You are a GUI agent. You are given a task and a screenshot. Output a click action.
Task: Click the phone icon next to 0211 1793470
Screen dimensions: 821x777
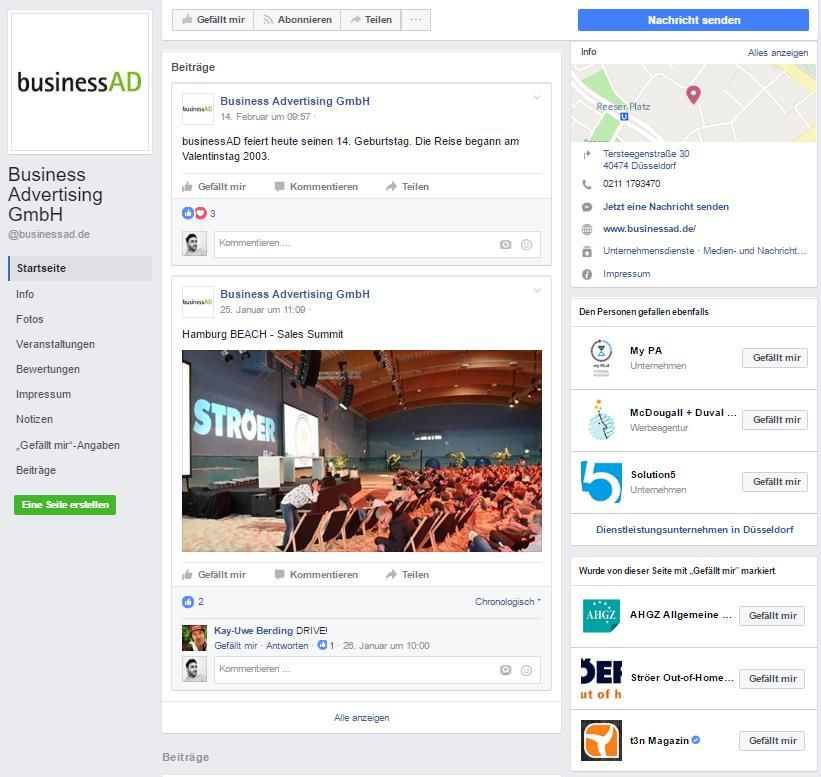(x=587, y=184)
